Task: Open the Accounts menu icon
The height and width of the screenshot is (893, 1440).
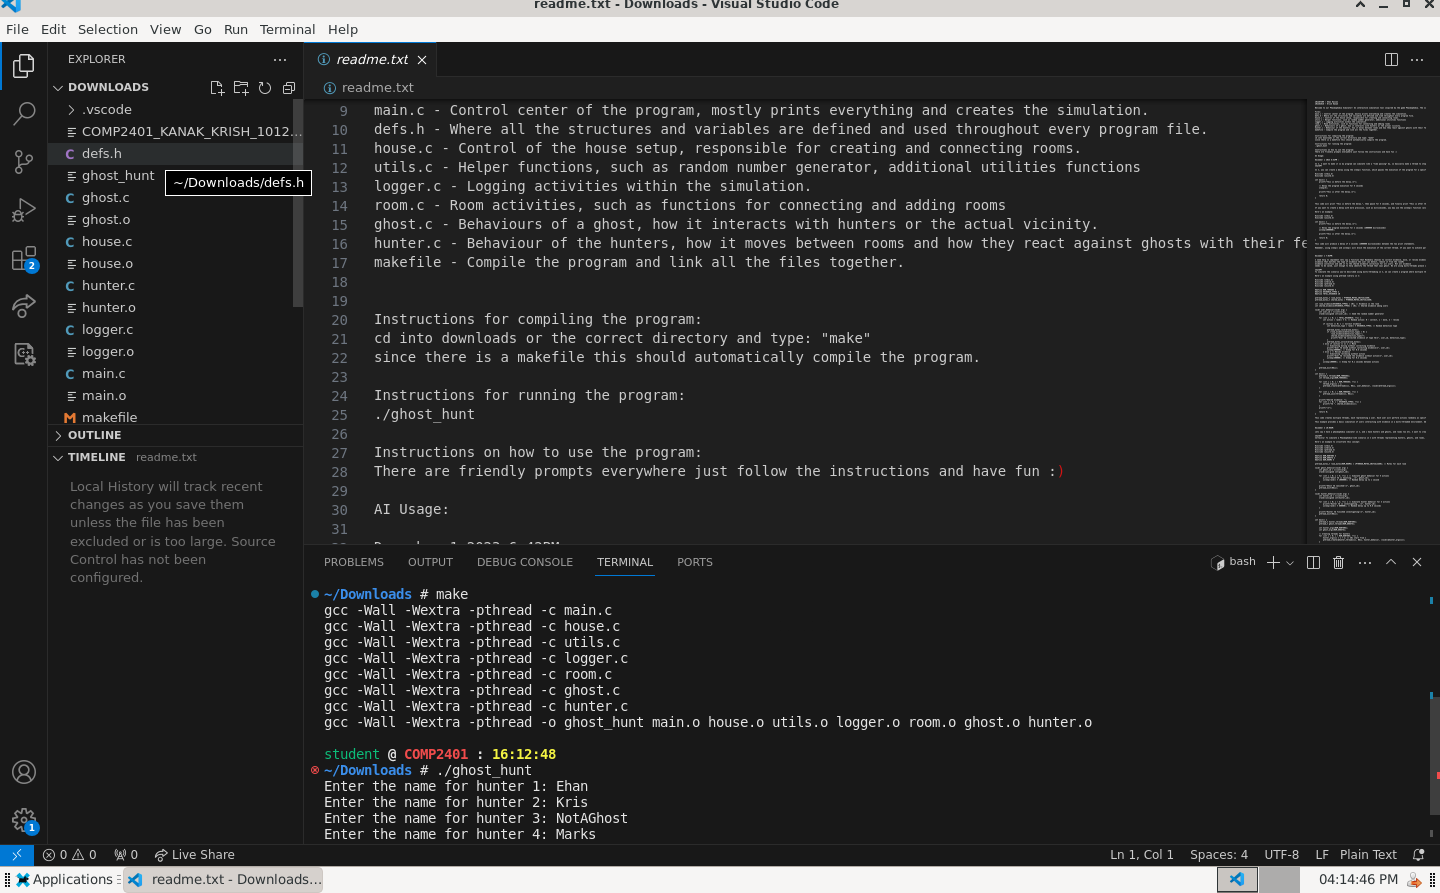Action: click(24, 772)
